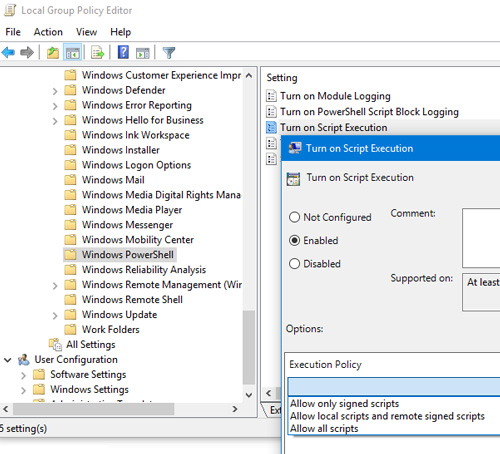This screenshot has height=454, width=500.
Task: Click the Windows Update folder icon
Action: [x=70, y=314]
